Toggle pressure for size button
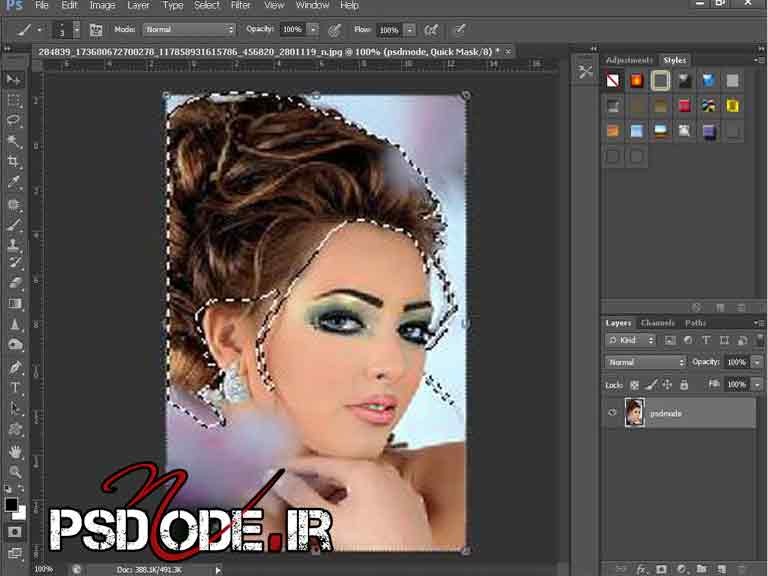This screenshot has width=768, height=576. click(460, 29)
